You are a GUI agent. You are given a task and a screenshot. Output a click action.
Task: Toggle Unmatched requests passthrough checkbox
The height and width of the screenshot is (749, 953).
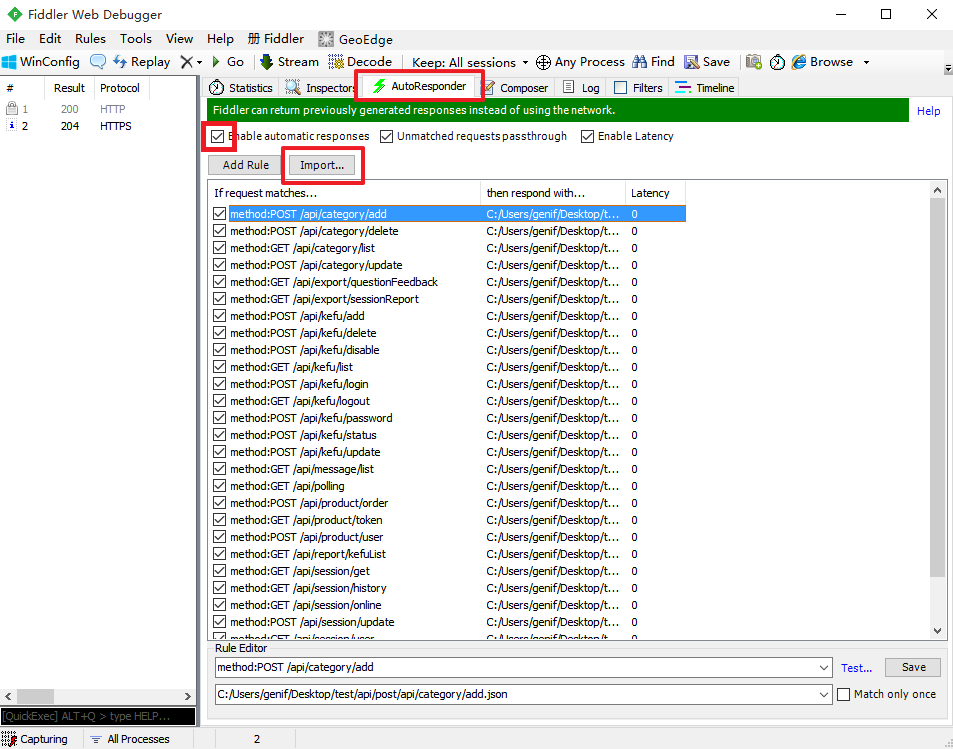387,136
